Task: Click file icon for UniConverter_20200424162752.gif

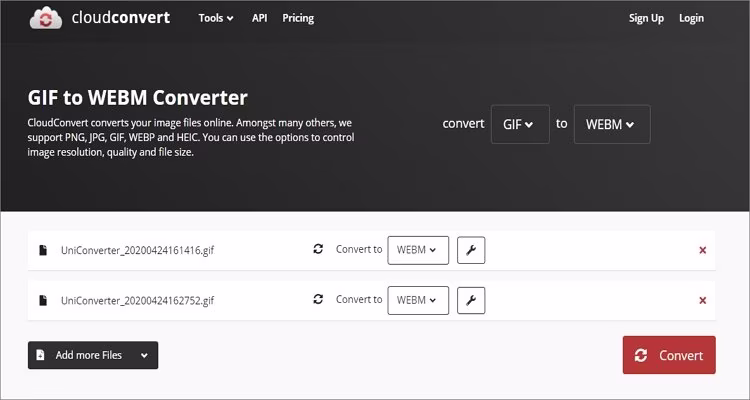Action: [x=43, y=300]
